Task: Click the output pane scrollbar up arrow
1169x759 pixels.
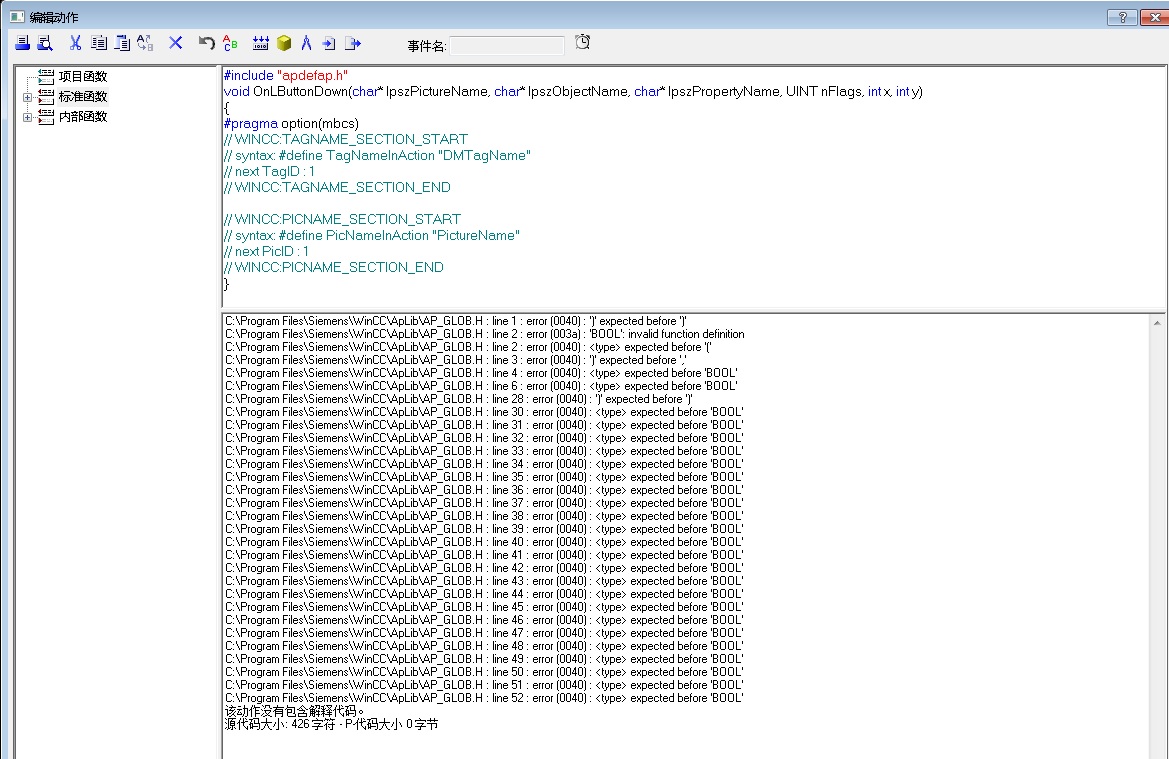Action: pos(1156,323)
